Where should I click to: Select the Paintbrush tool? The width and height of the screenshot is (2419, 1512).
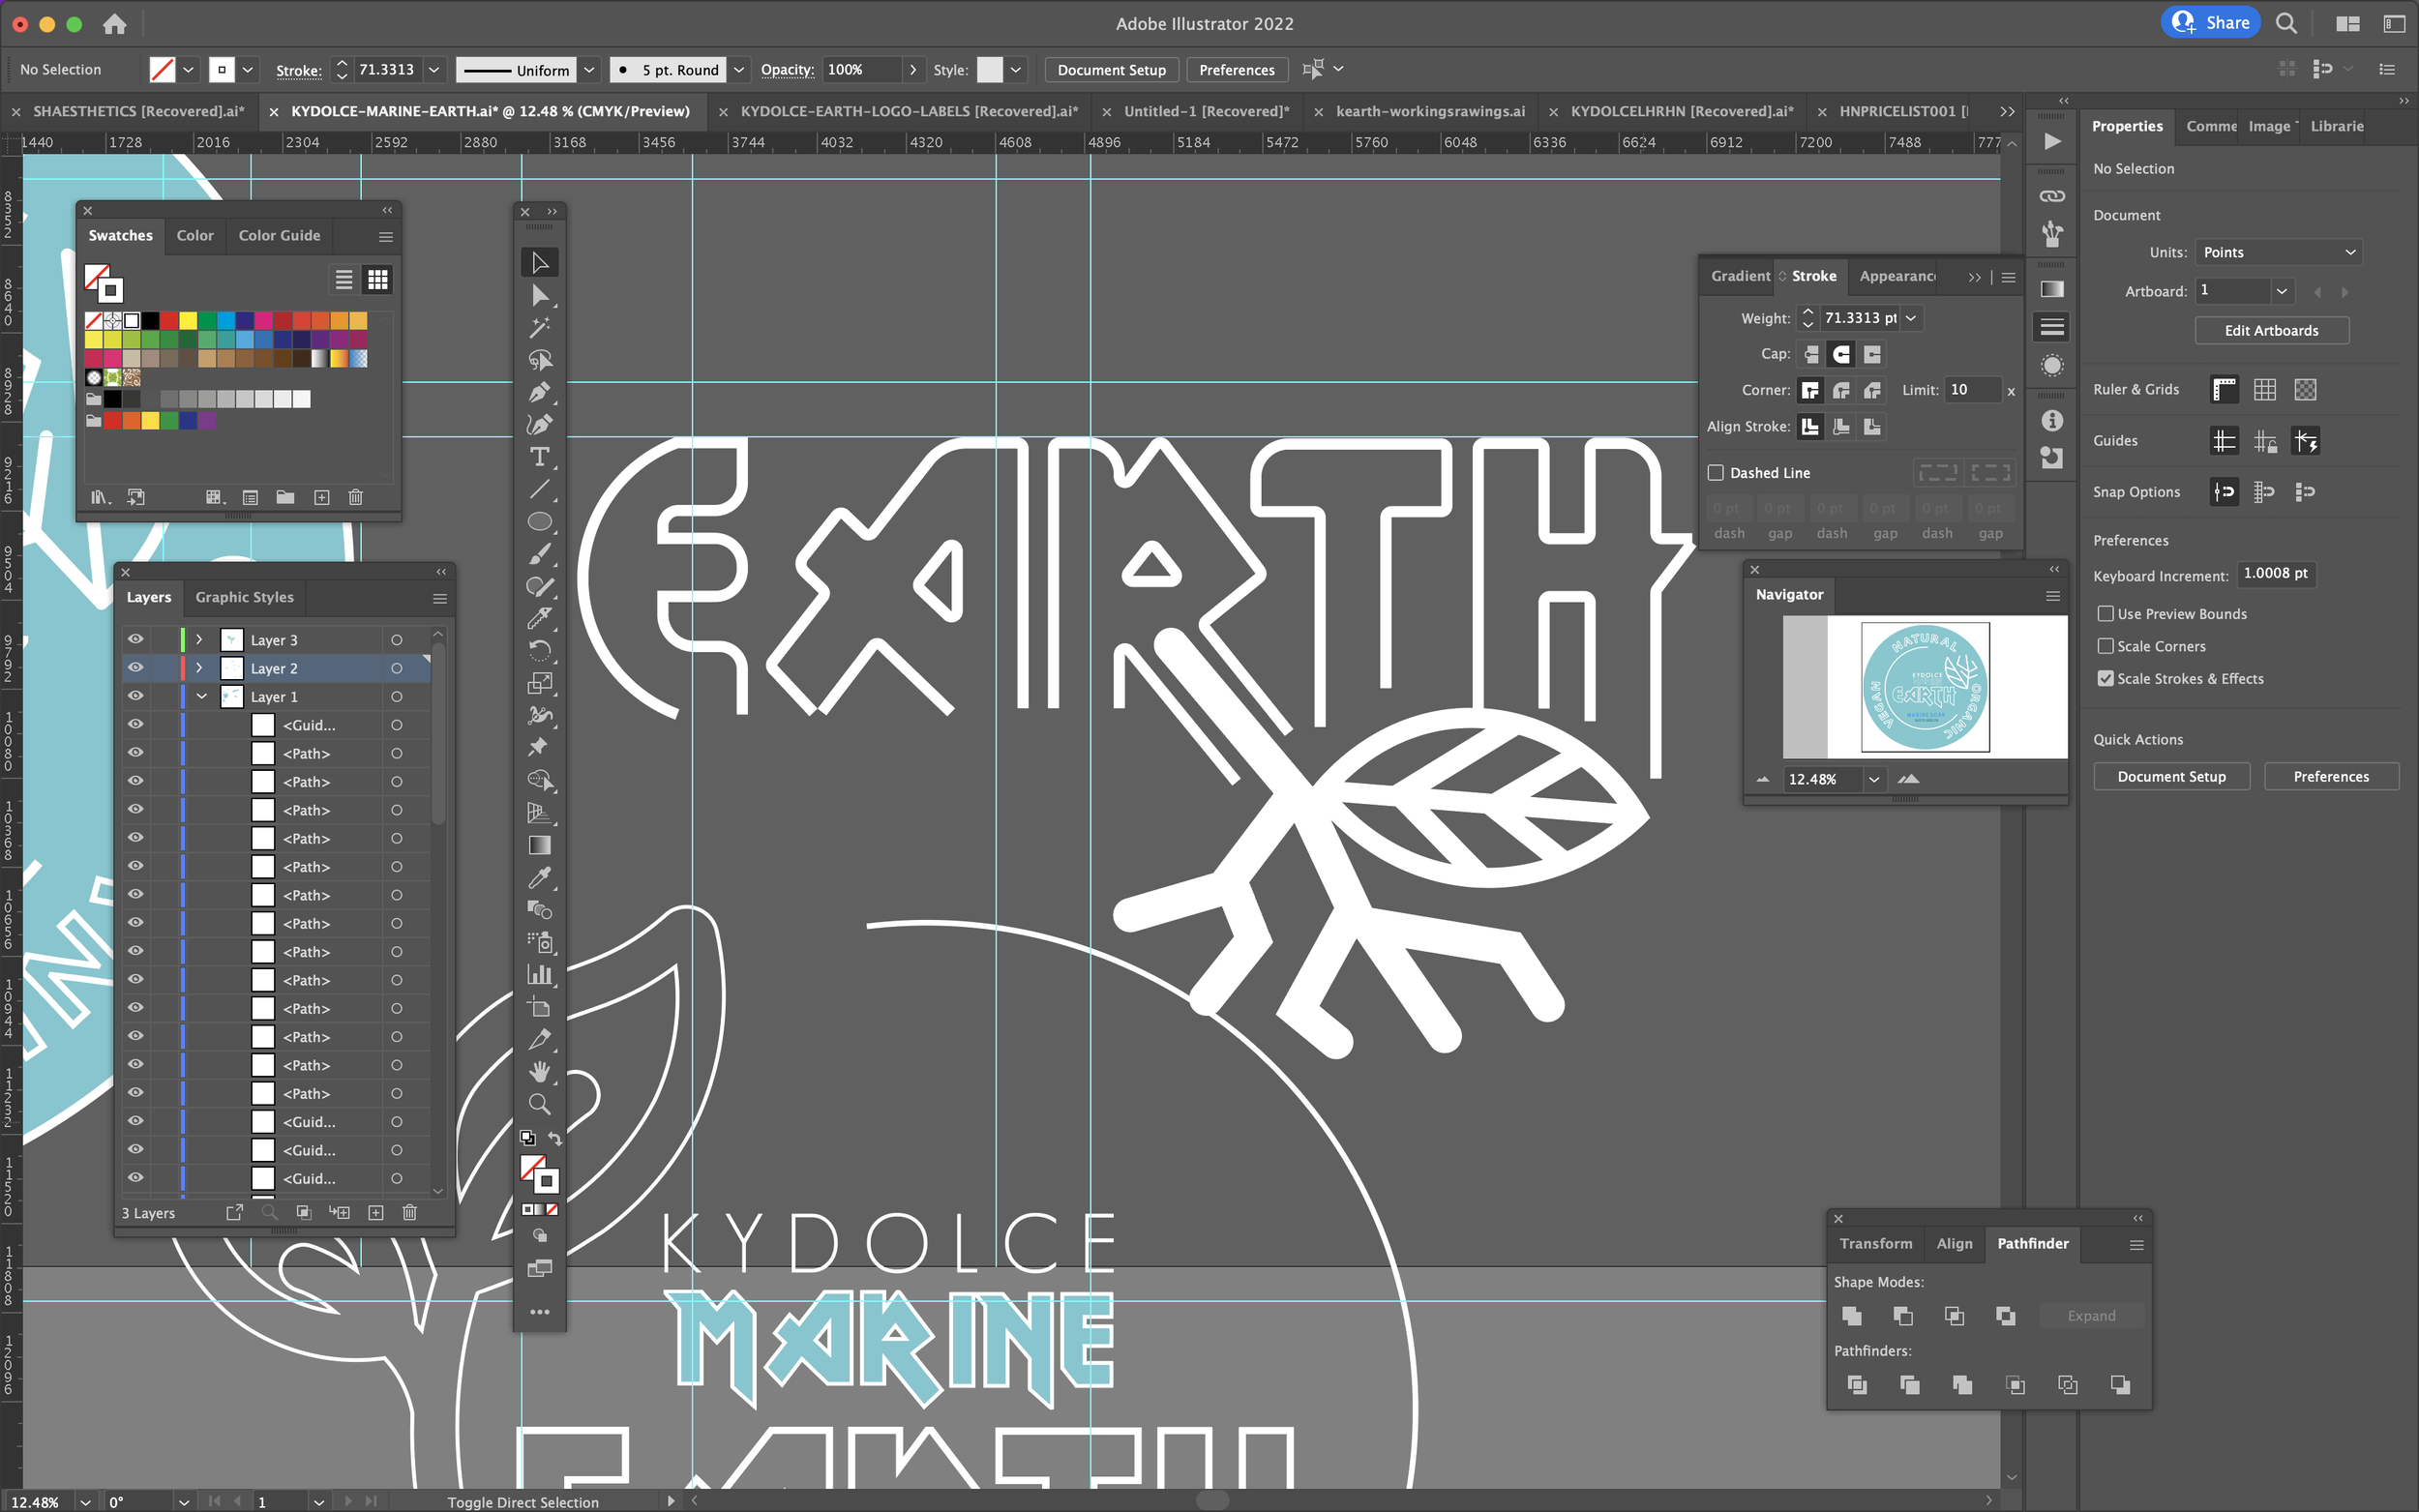click(x=539, y=554)
